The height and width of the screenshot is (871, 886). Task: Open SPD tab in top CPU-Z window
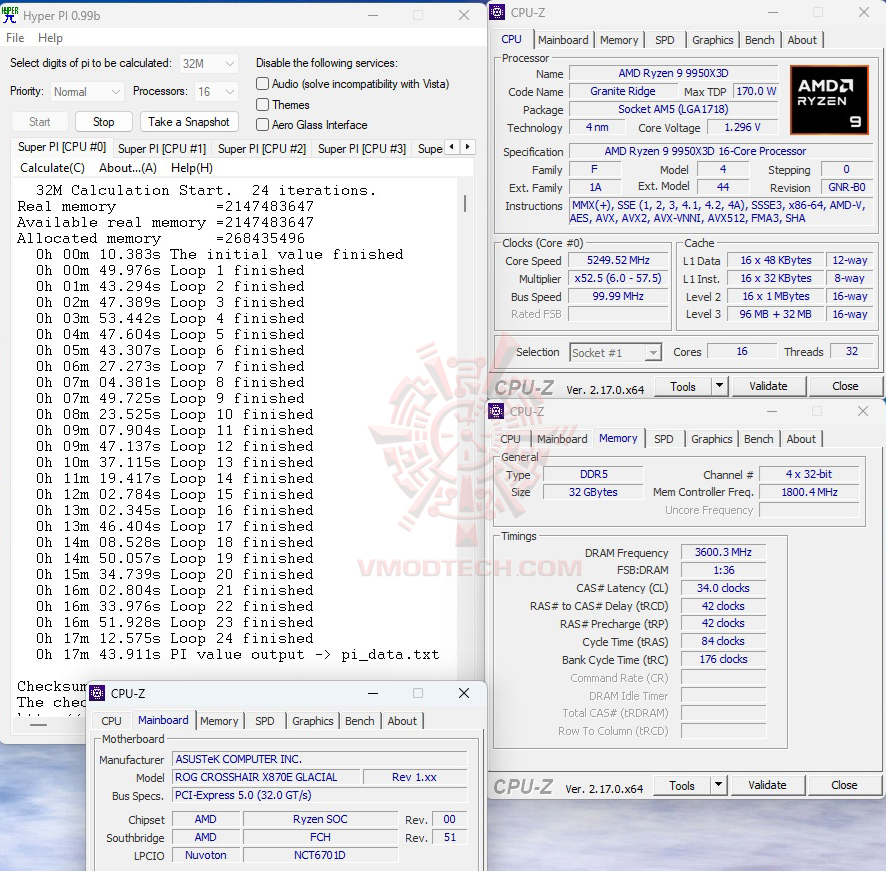(664, 40)
